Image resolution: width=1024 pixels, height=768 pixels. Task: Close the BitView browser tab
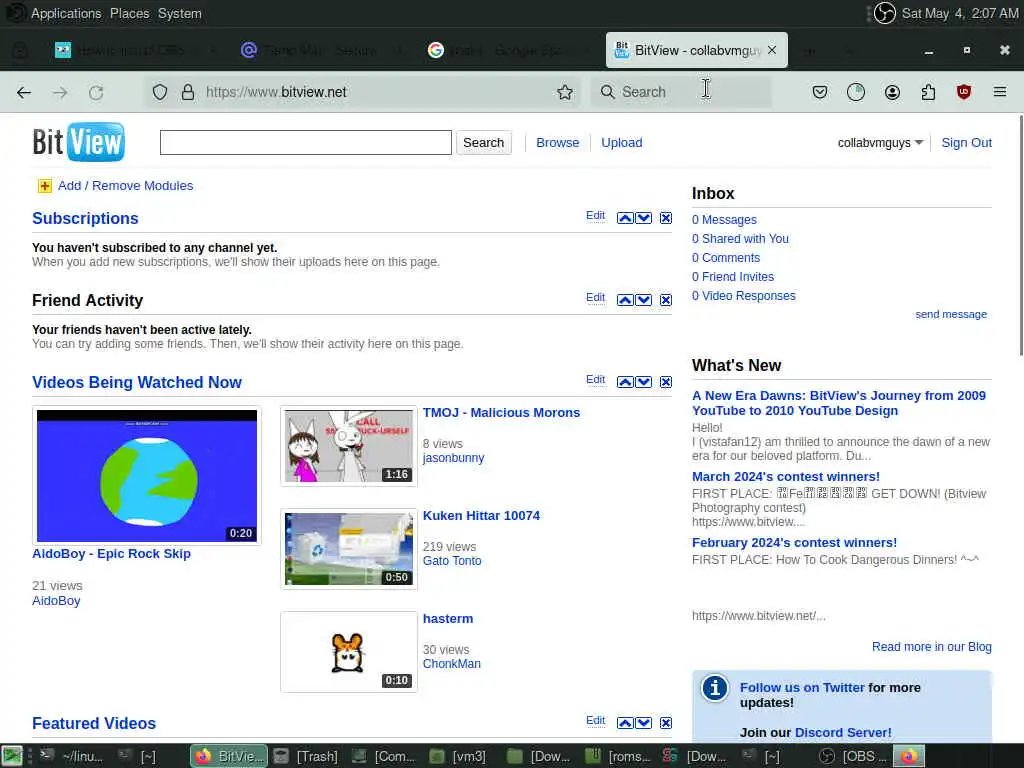(x=772, y=50)
